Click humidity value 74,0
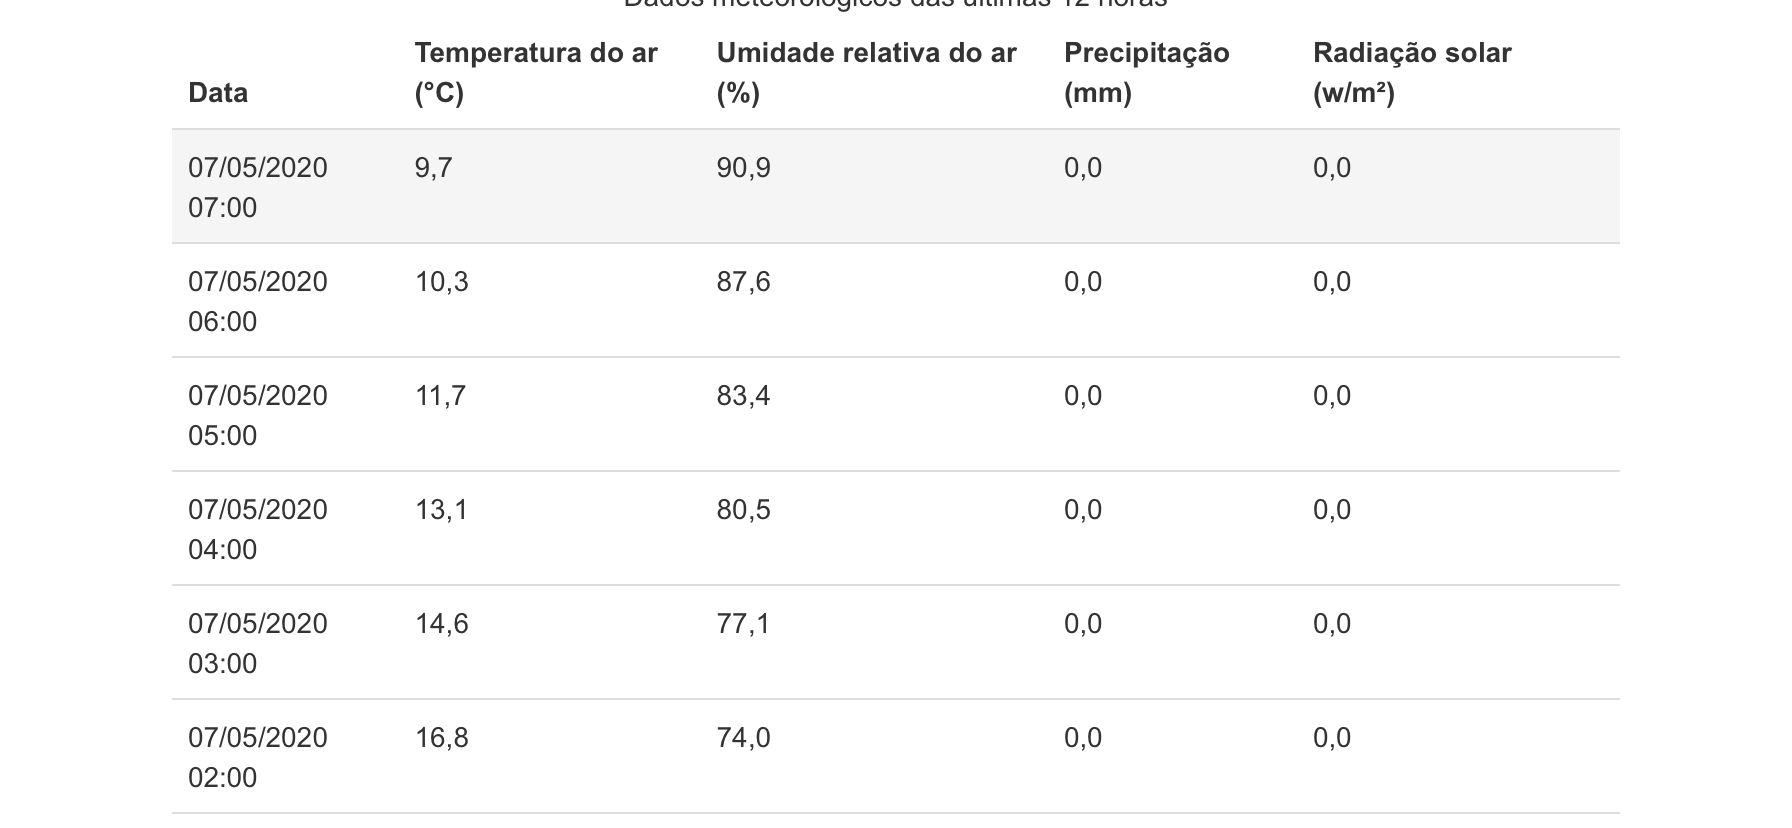Viewport: 1792px width, 828px height. coord(744,737)
